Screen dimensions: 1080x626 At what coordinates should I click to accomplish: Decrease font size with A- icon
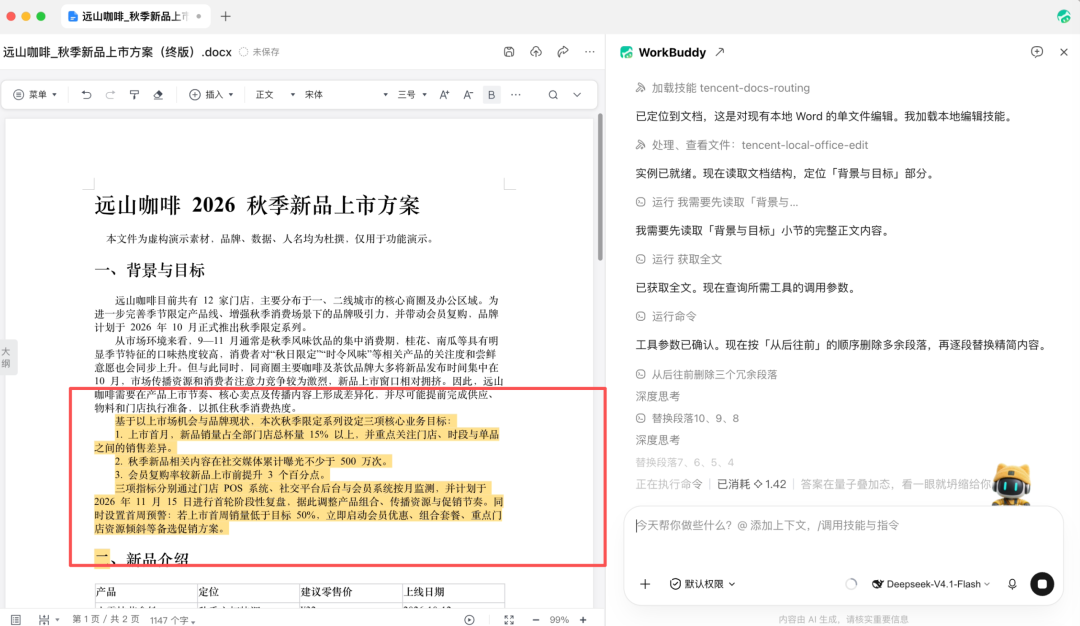coord(468,95)
